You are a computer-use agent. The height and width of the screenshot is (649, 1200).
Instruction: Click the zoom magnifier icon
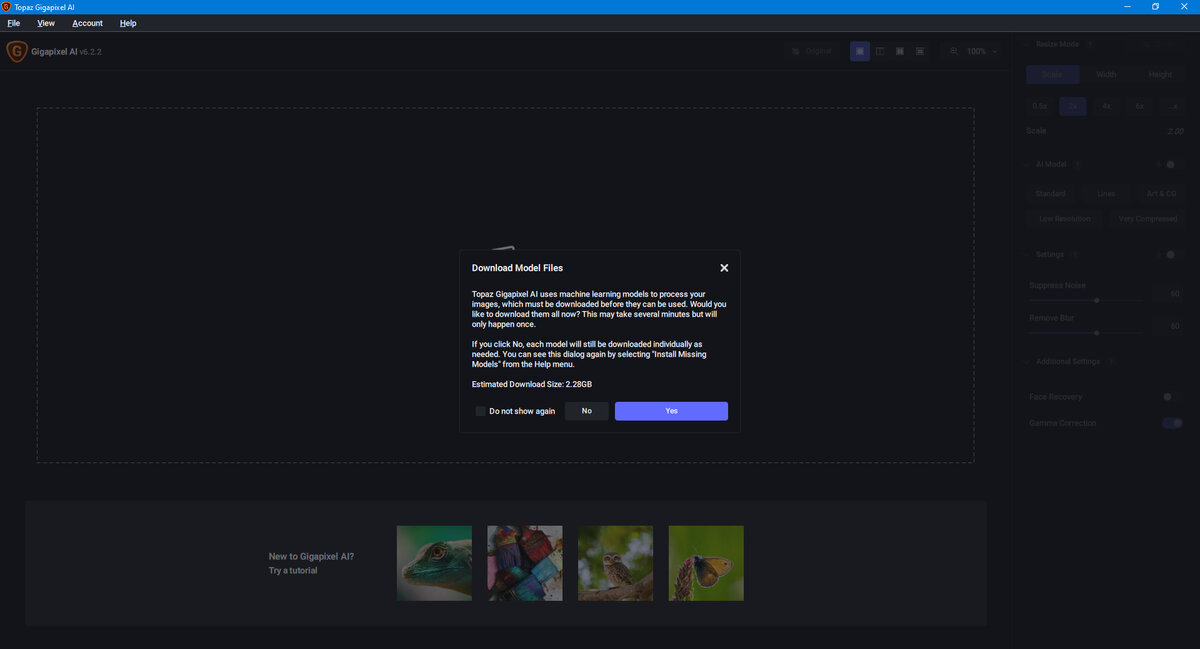pyautogui.click(x=954, y=51)
